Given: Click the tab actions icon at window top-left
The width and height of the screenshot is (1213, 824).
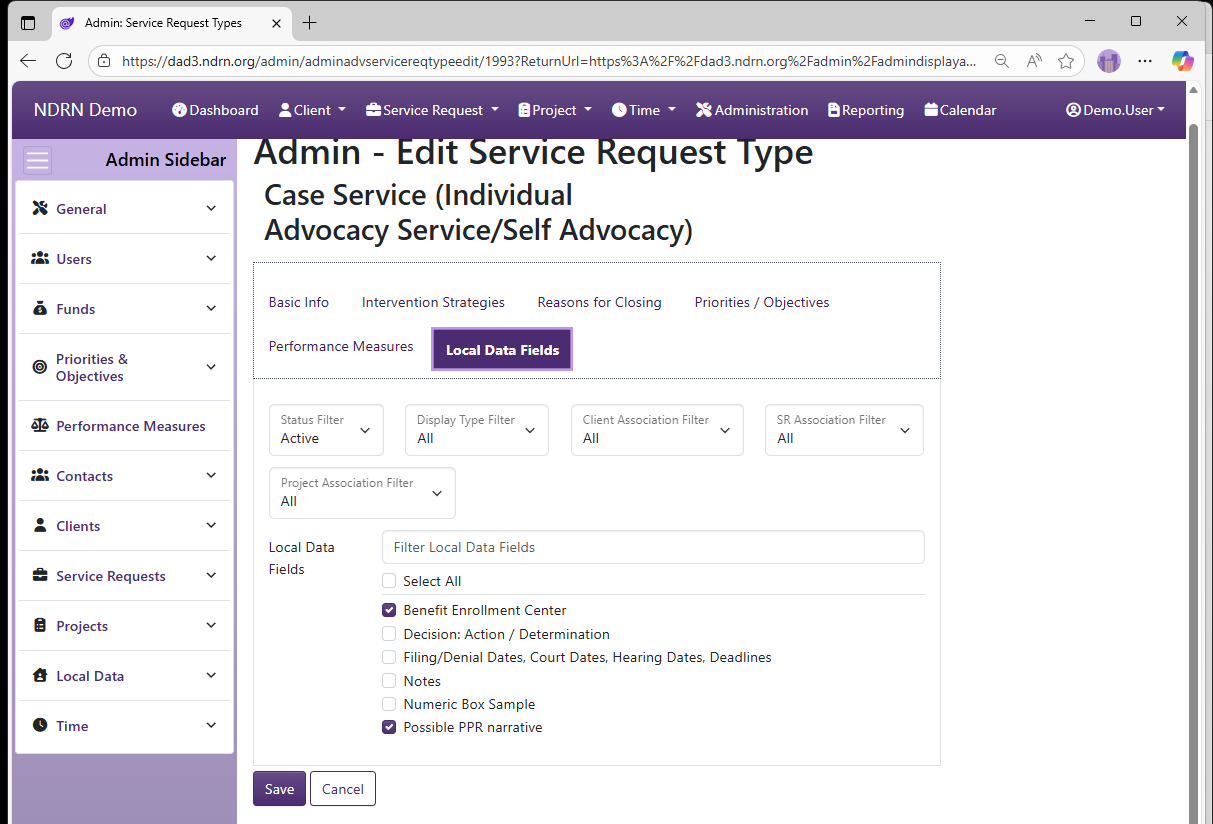Looking at the screenshot, I should [28, 22].
